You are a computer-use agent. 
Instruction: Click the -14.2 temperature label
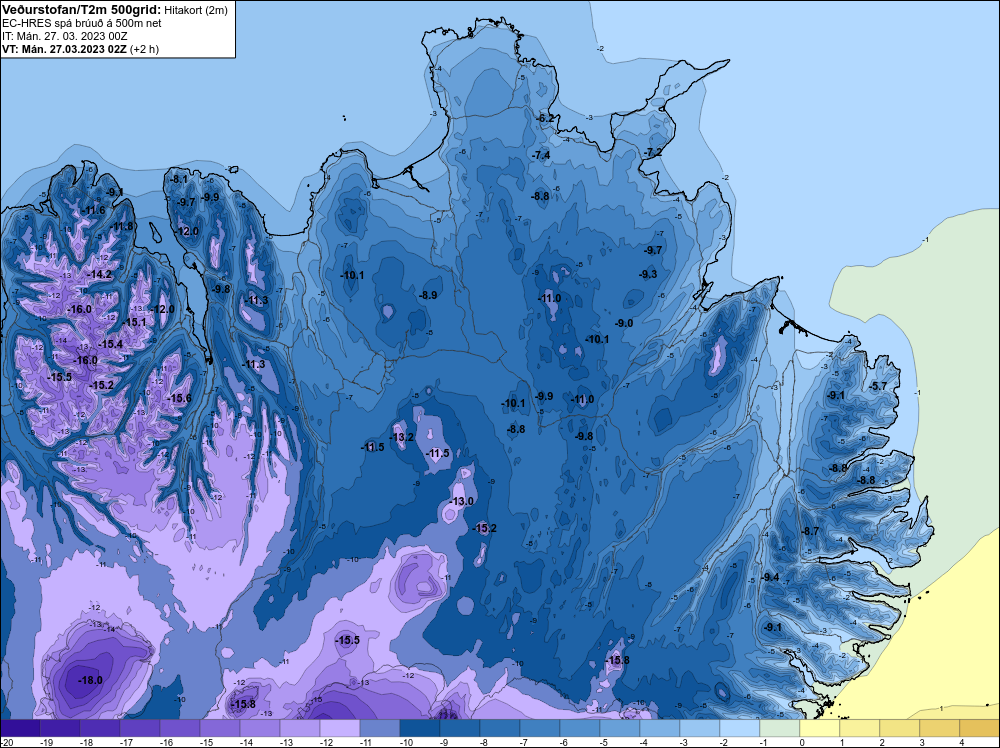(x=99, y=274)
